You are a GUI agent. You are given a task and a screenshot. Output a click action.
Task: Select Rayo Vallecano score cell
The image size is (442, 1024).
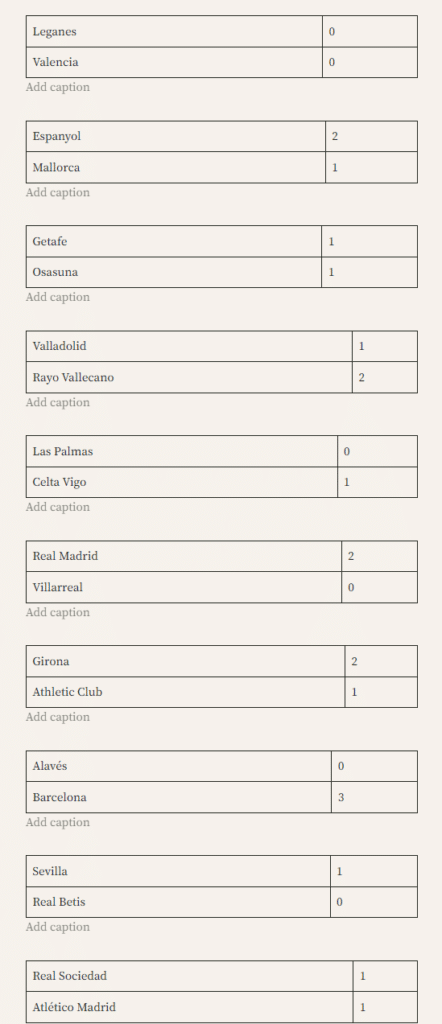pos(385,377)
